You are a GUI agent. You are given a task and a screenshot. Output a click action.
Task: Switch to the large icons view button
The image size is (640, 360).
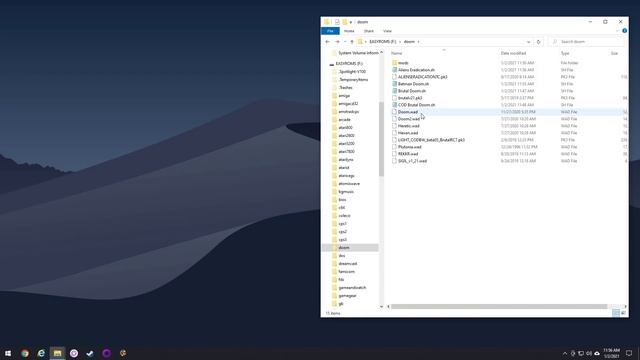click(x=623, y=313)
